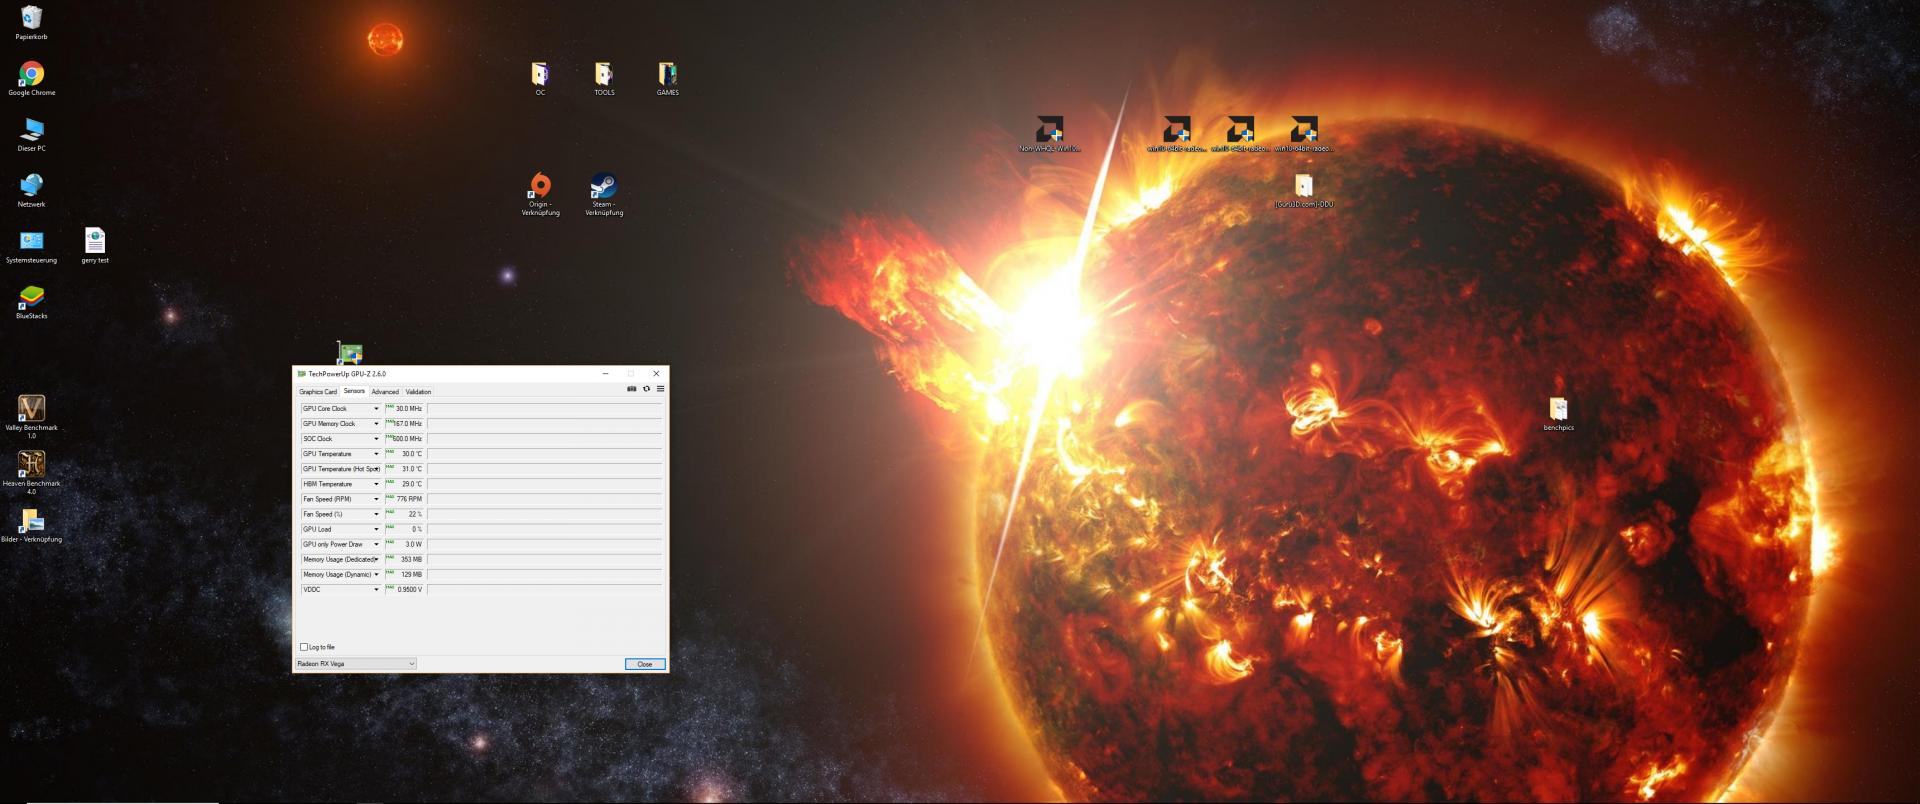Image resolution: width=1920 pixels, height=804 pixels.
Task: Expand the GPU Core Clock sensor dropdown
Action: point(376,409)
